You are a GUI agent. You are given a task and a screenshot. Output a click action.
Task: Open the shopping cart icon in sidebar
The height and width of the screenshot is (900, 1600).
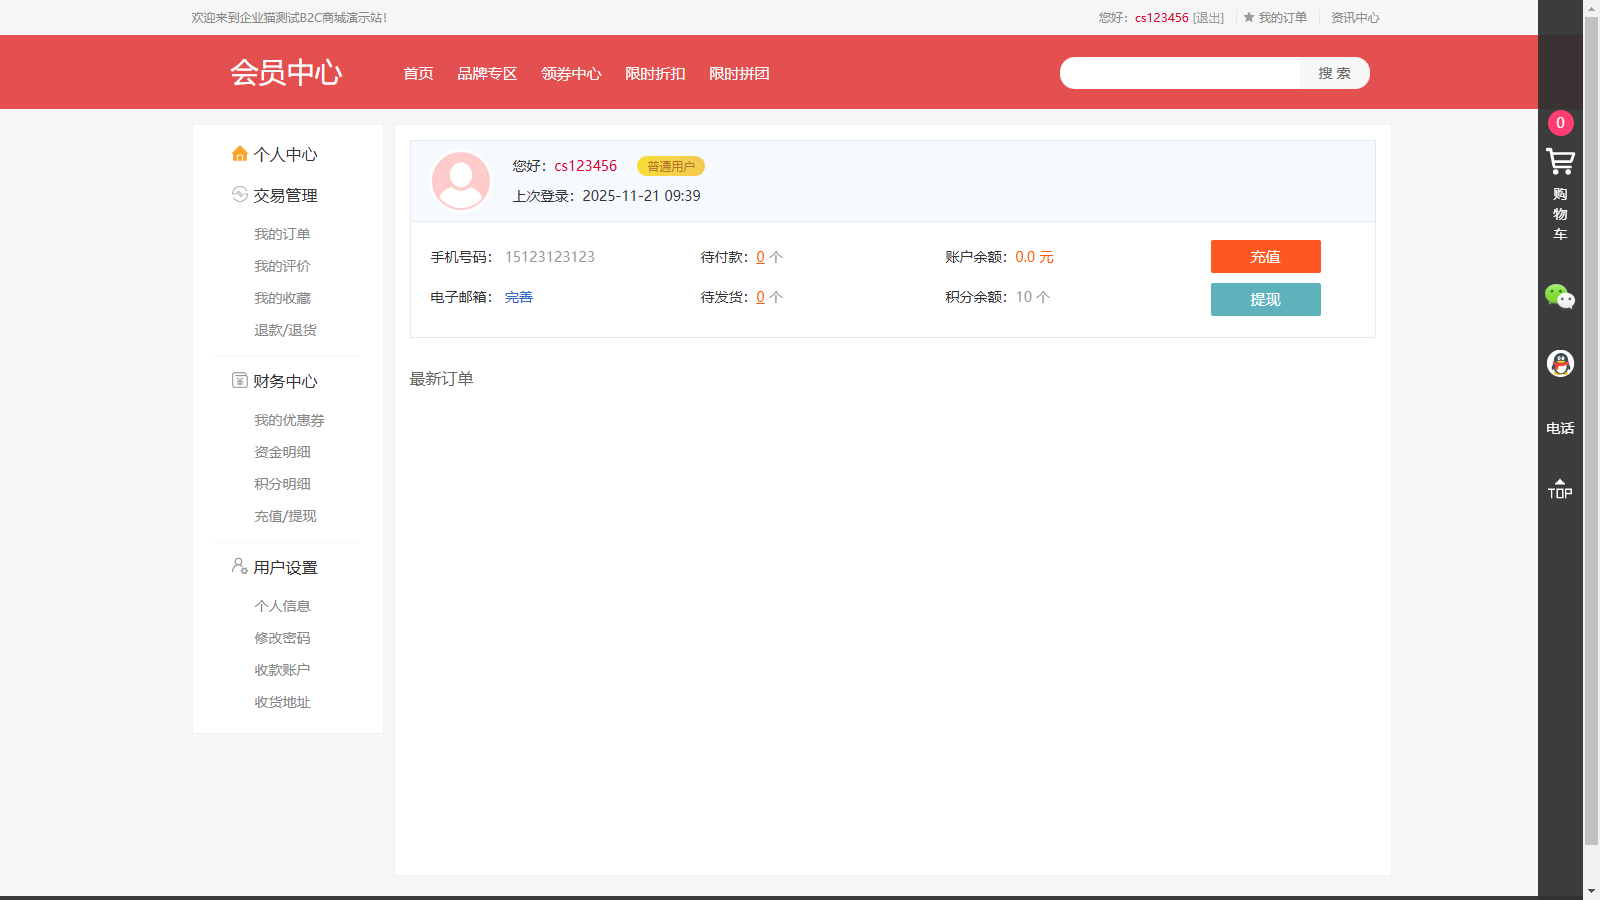coord(1560,162)
